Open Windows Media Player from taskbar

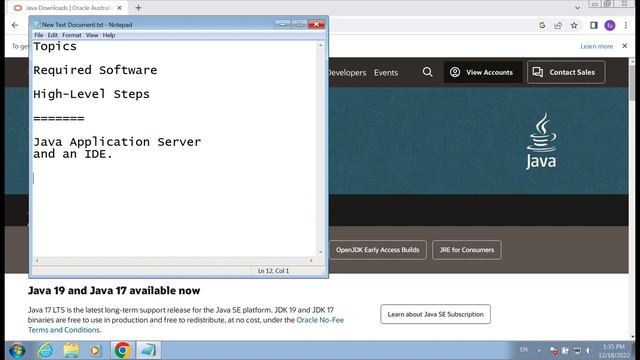coord(95,350)
